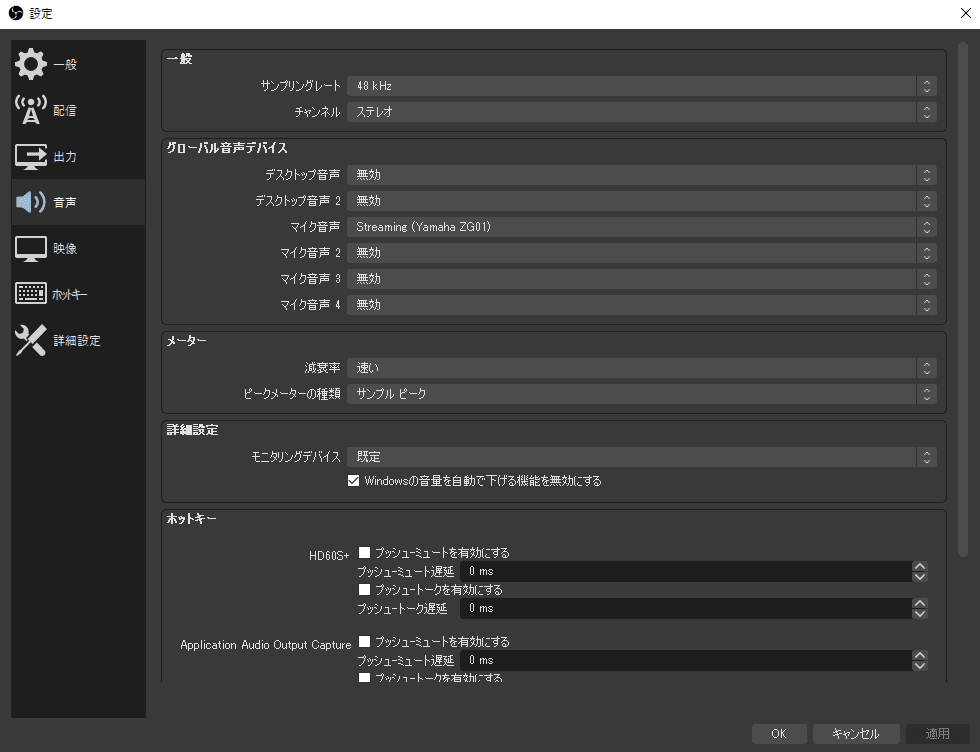Click the settings panel vertical scrollbar
The width and height of the screenshot is (980, 752).
963,300
